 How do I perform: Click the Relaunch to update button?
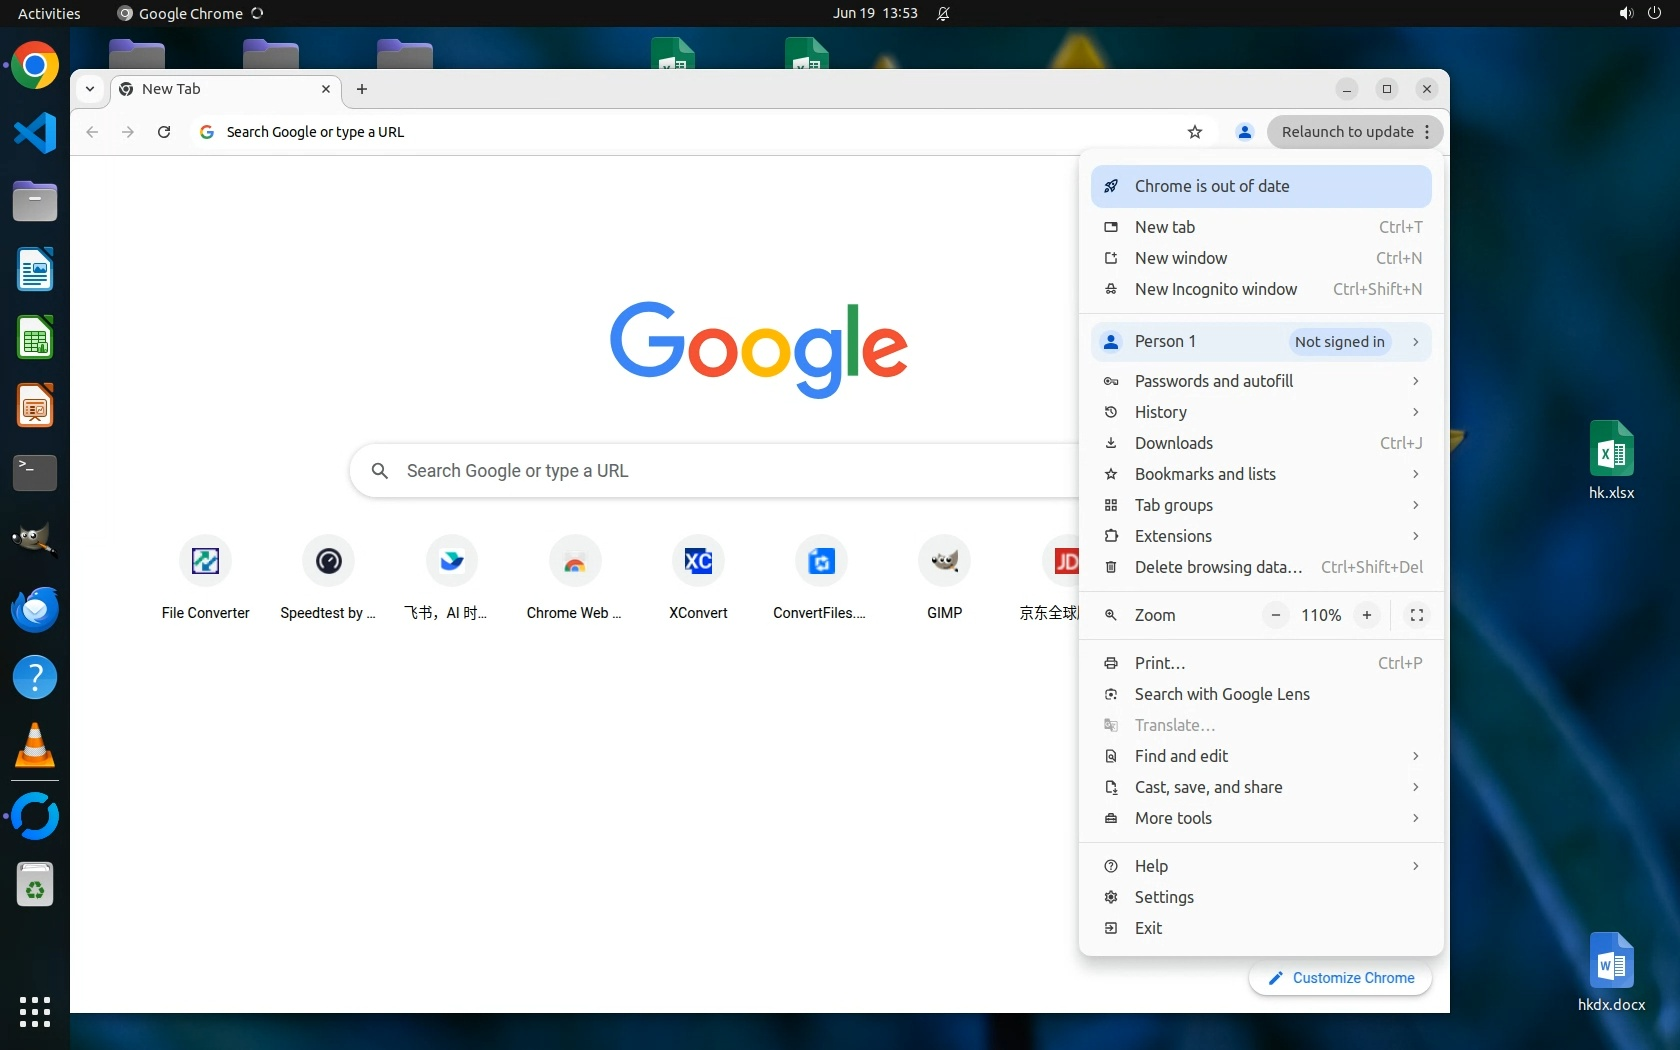pyautogui.click(x=1346, y=132)
